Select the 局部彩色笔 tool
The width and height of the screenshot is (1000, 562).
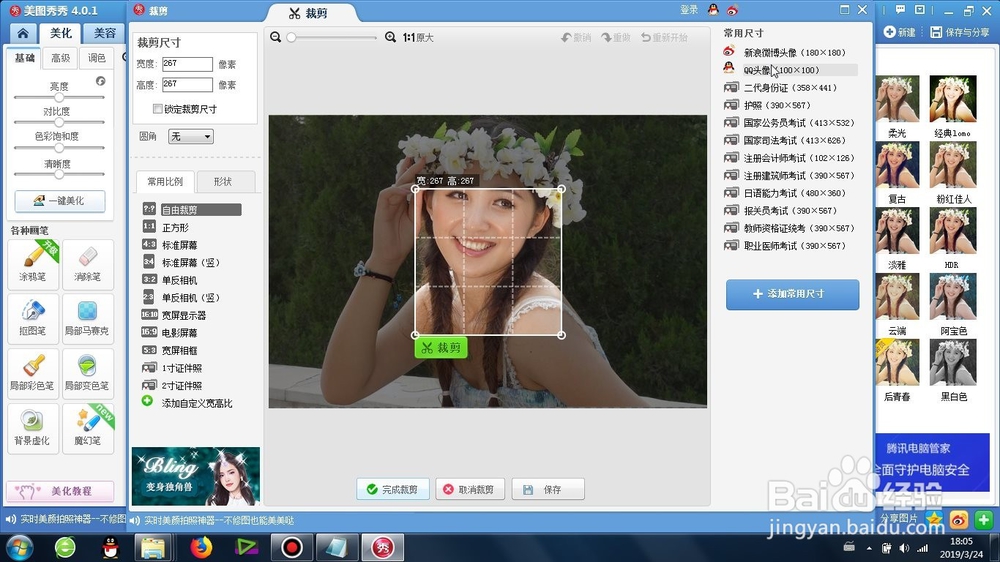point(33,374)
